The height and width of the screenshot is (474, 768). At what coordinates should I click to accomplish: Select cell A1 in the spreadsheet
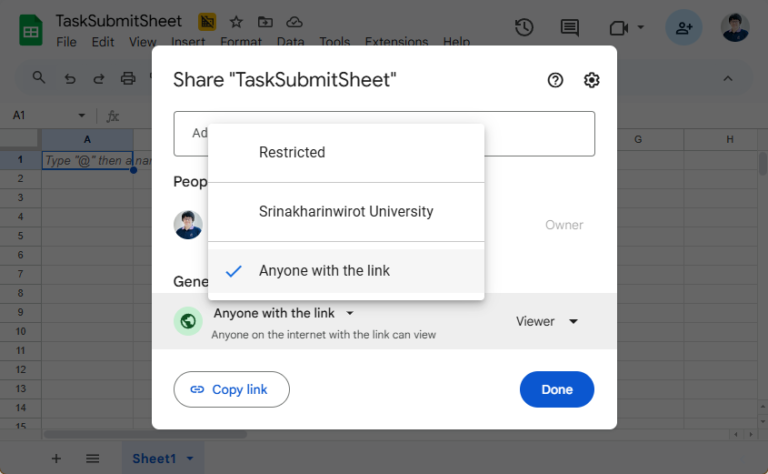87,160
